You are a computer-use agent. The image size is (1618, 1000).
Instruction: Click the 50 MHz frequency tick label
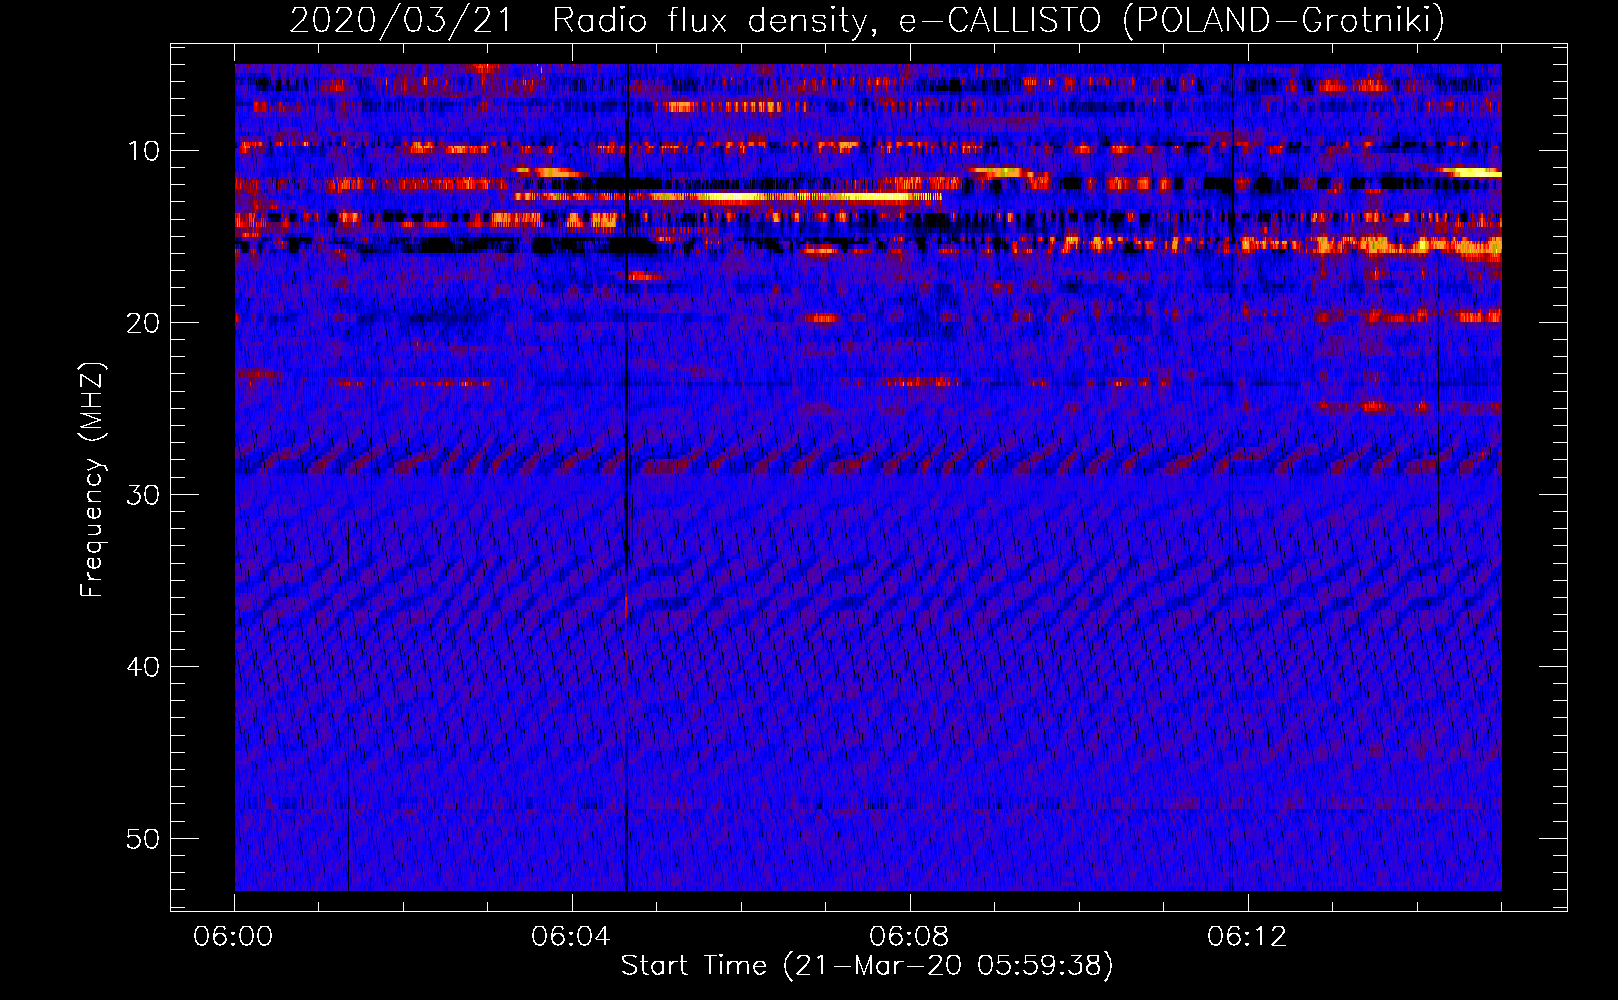[x=144, y=839]
